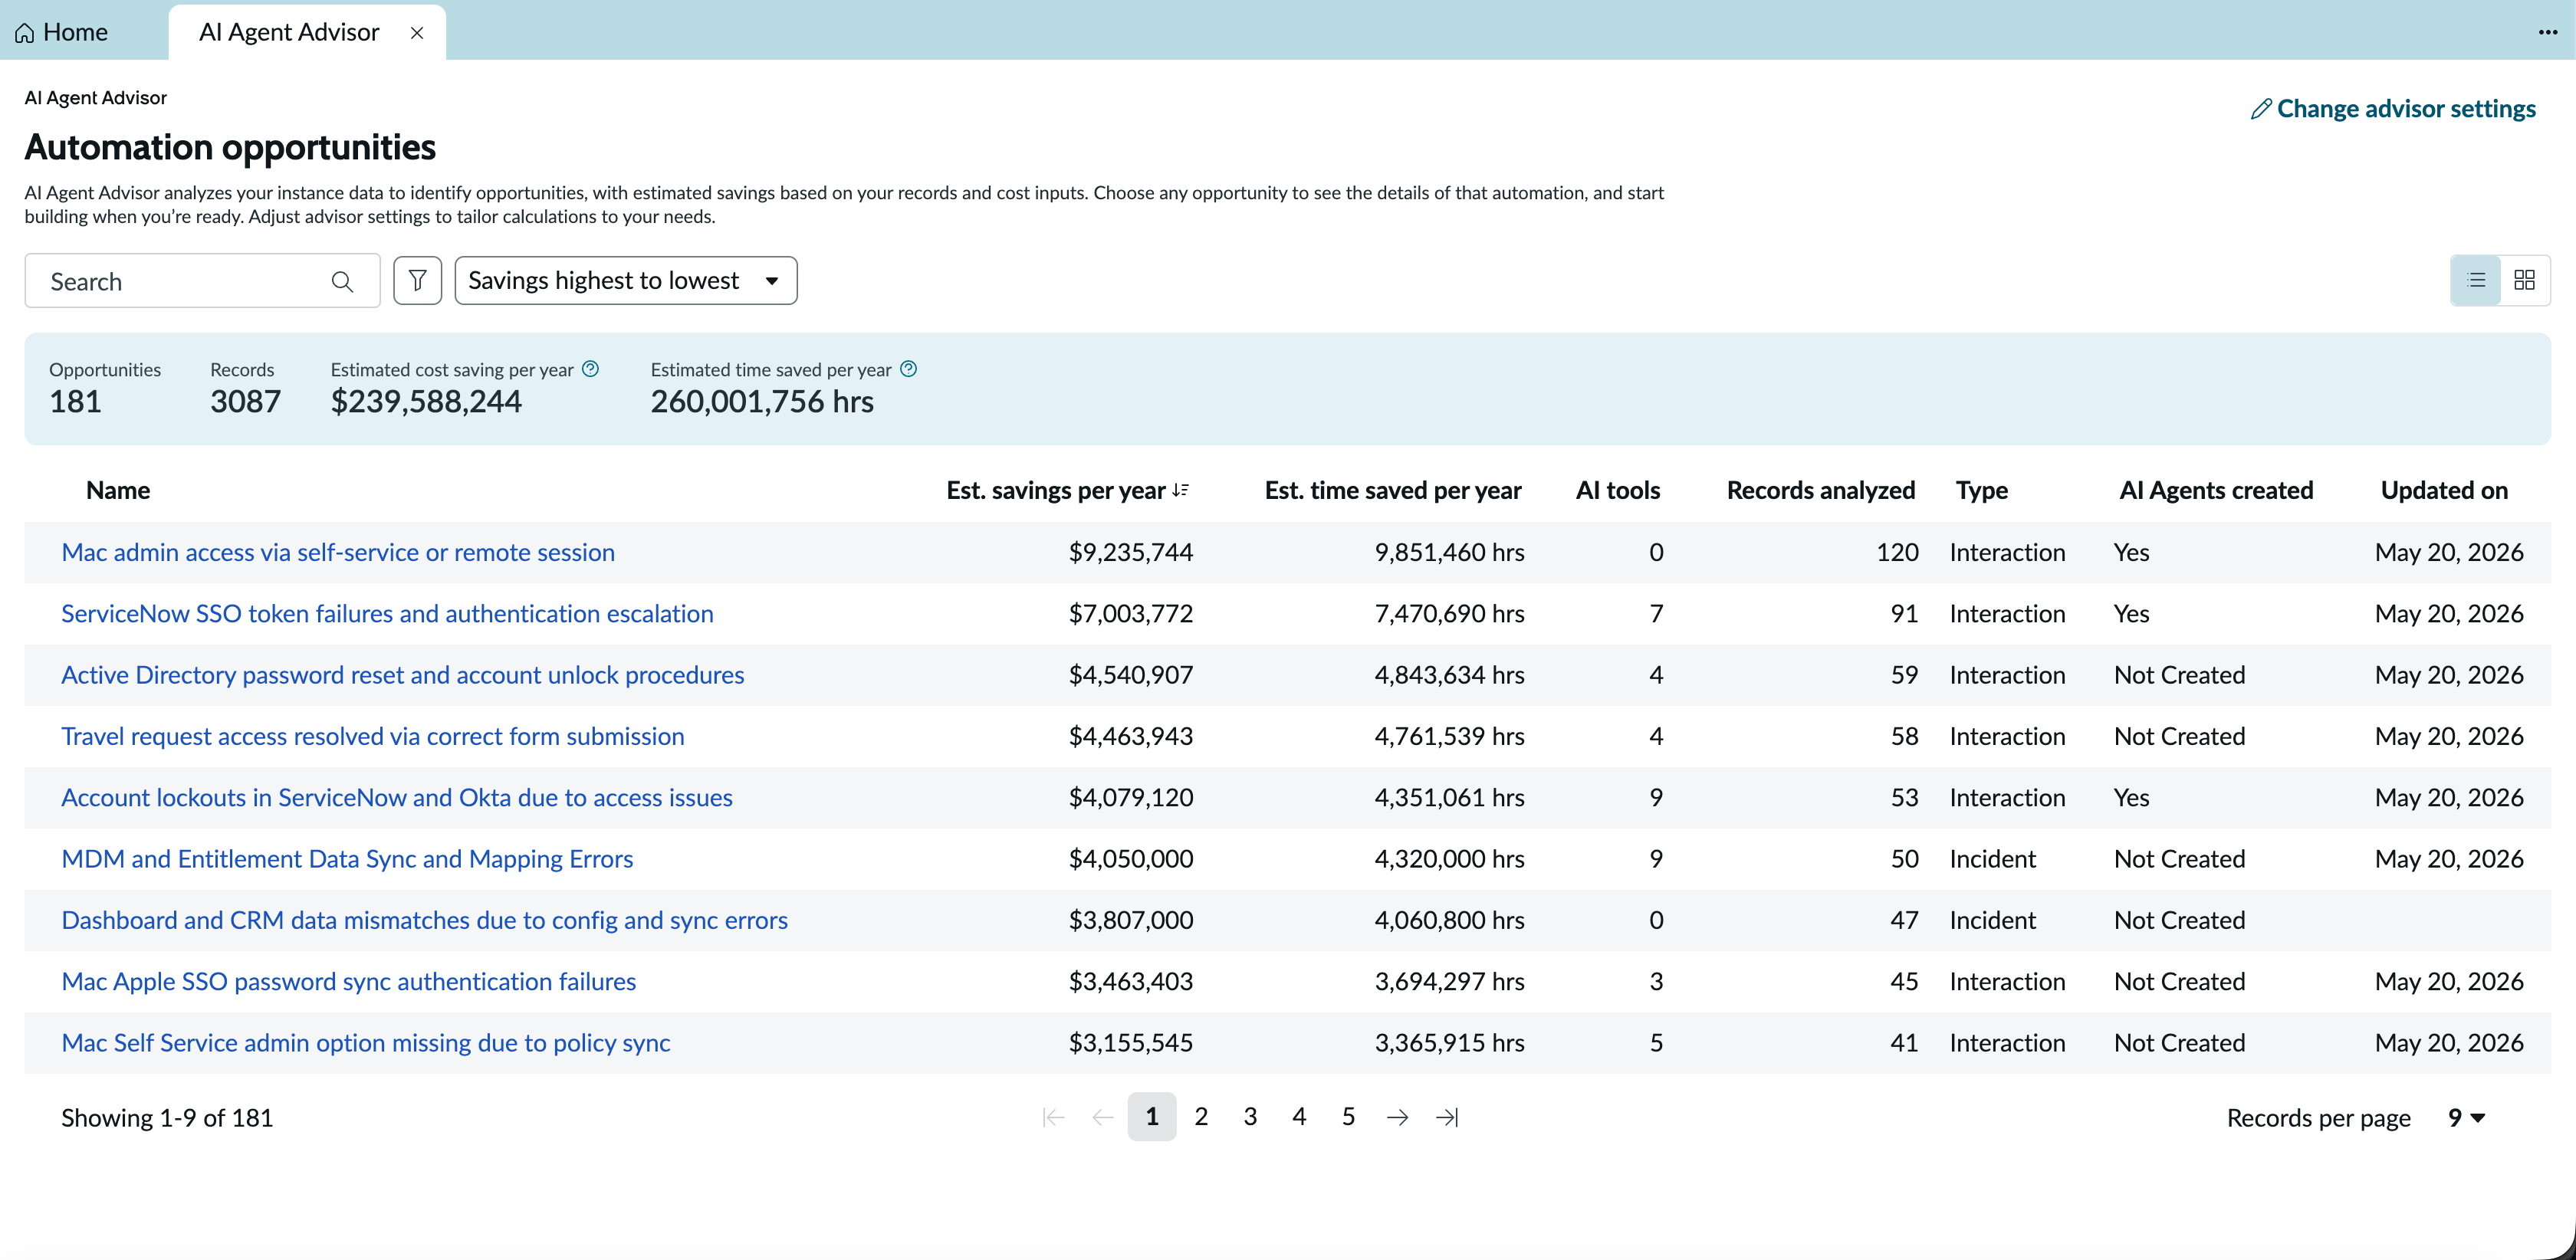Go to page 3
This screenshot has height=1260, width=2576.
[x=1250, y=1117]
